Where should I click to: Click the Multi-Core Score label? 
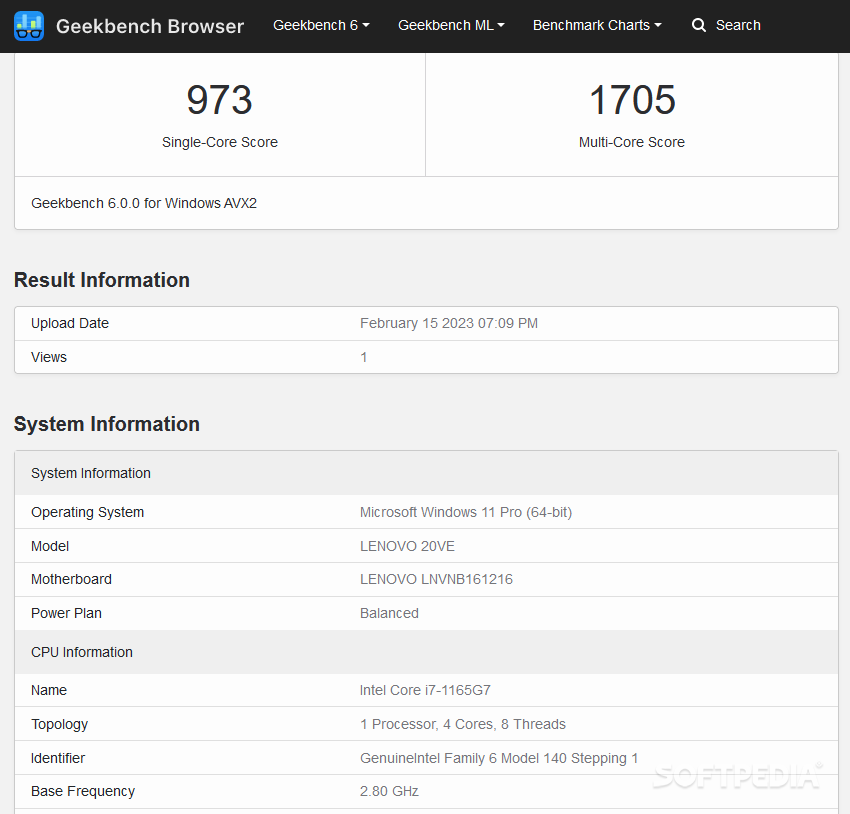pyautogui.click(x=632, y=142)
